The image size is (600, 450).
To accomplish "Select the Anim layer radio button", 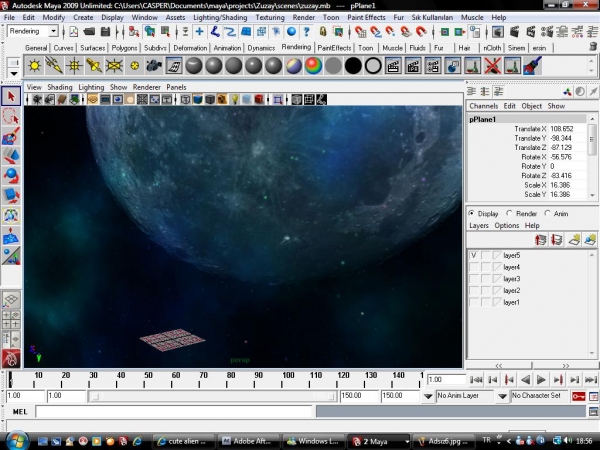I will click(547, 213).
